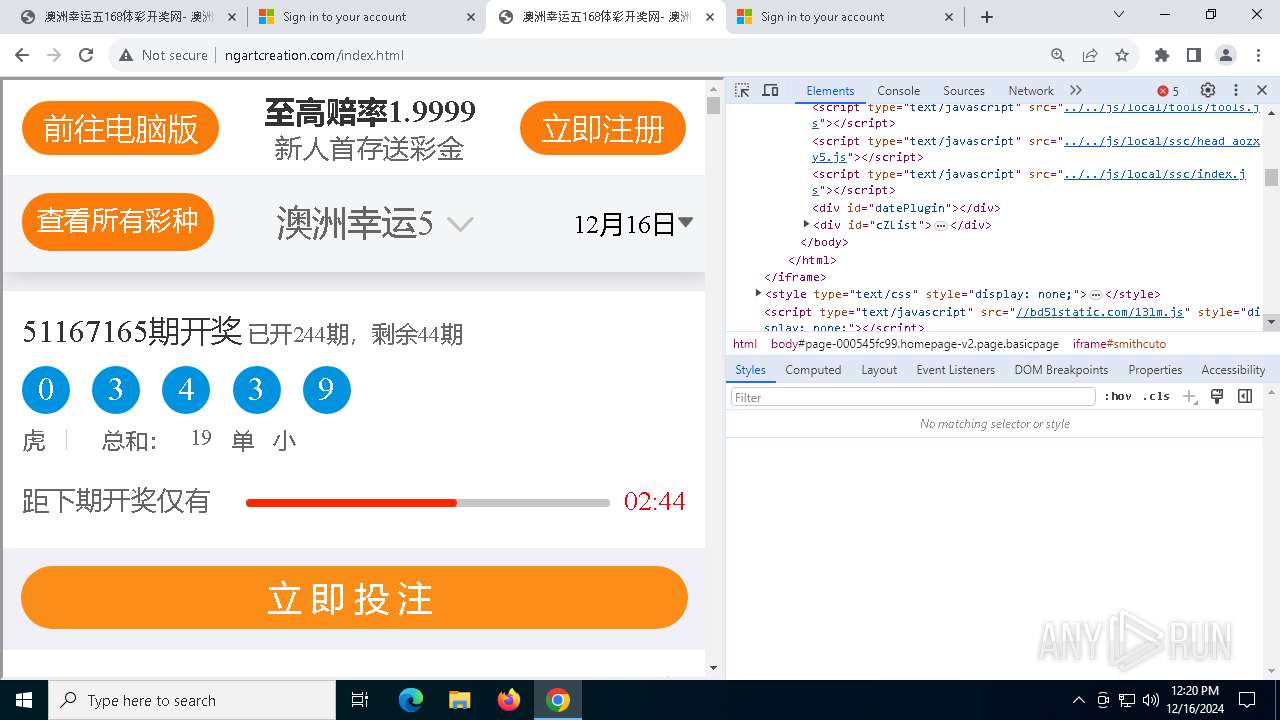Click the 前往电脑版 button
This screenshot has width=1280, height=720.
[120, 128]
